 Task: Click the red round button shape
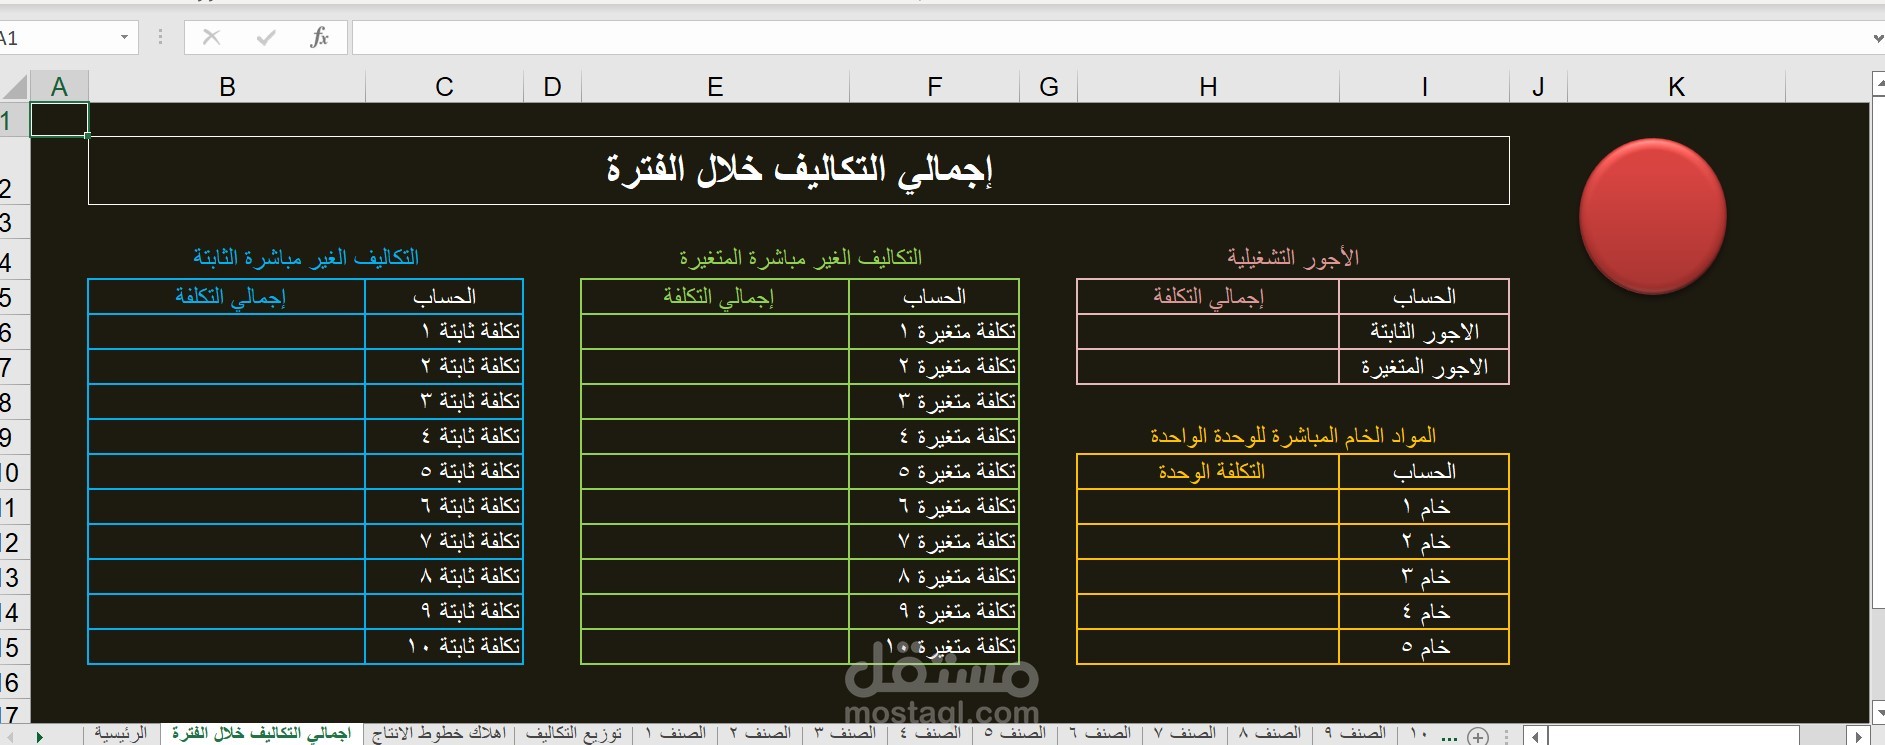point(1652,216)
